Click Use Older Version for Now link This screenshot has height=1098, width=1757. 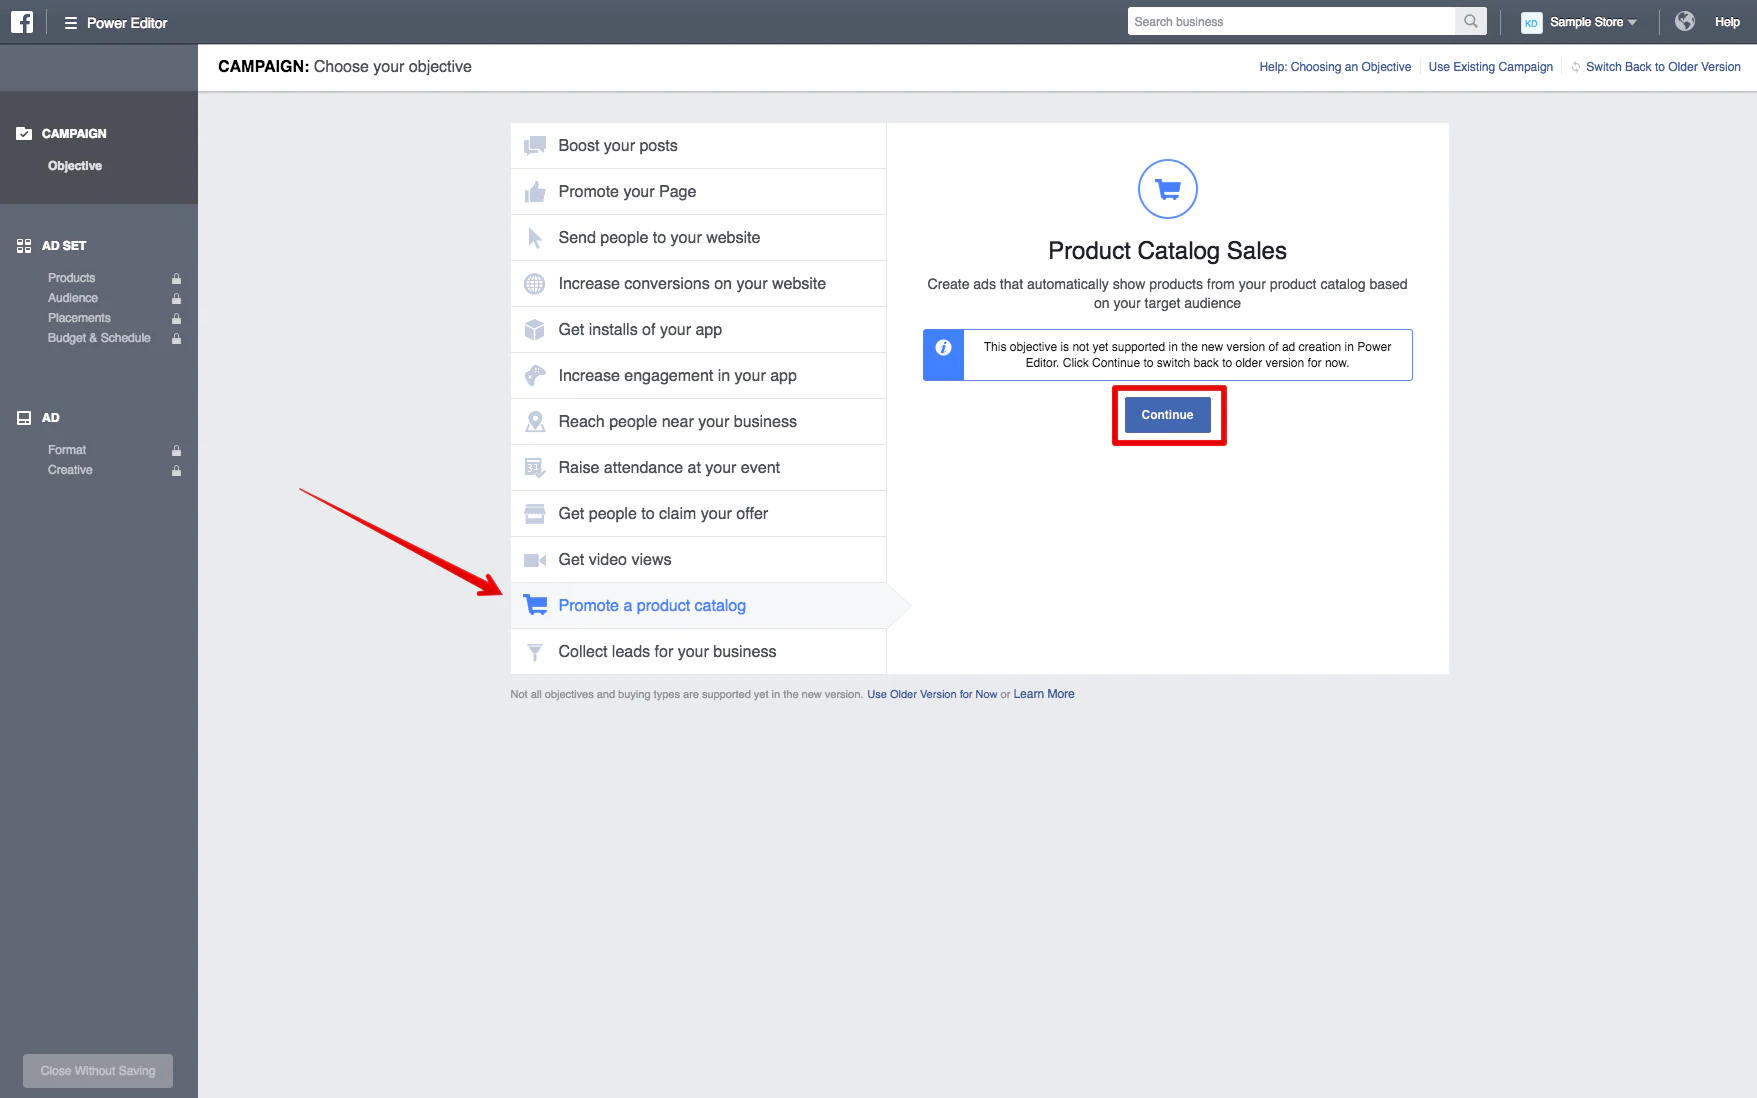pos(932,694)
